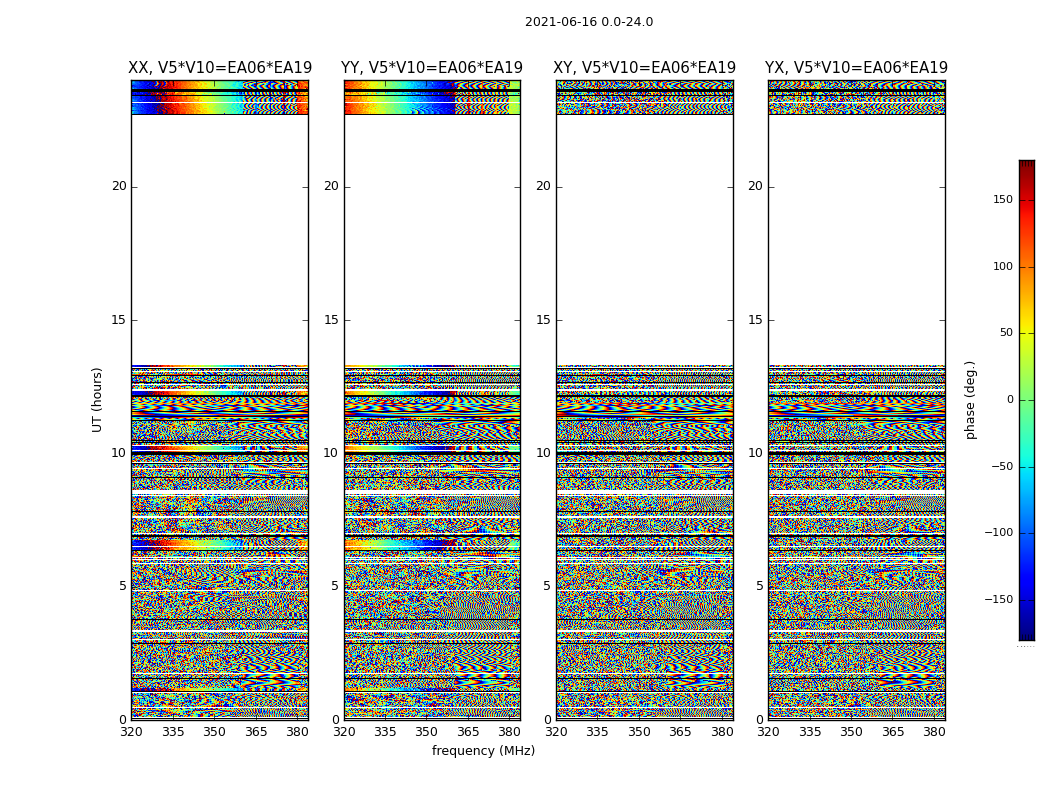Image resolution: width=1050 pixels, height=800 pixels.
Task: Click the XY phase waterfall plot
Action: (x=644, y=400)
